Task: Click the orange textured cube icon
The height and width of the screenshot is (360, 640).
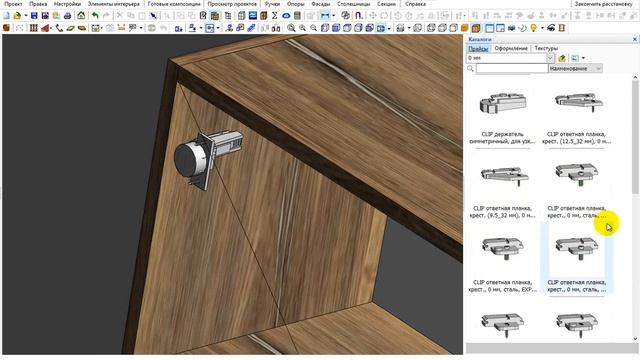Action: coord(464,28)
